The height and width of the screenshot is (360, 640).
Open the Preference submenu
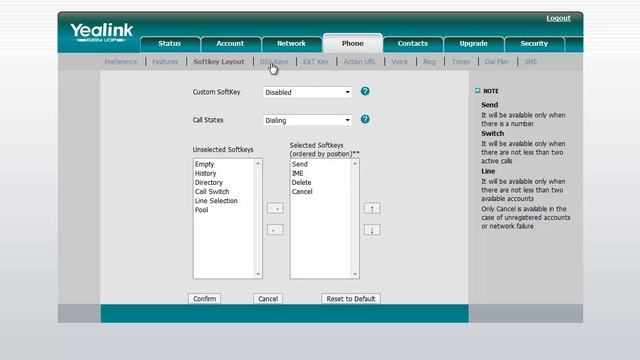[120, 62]
